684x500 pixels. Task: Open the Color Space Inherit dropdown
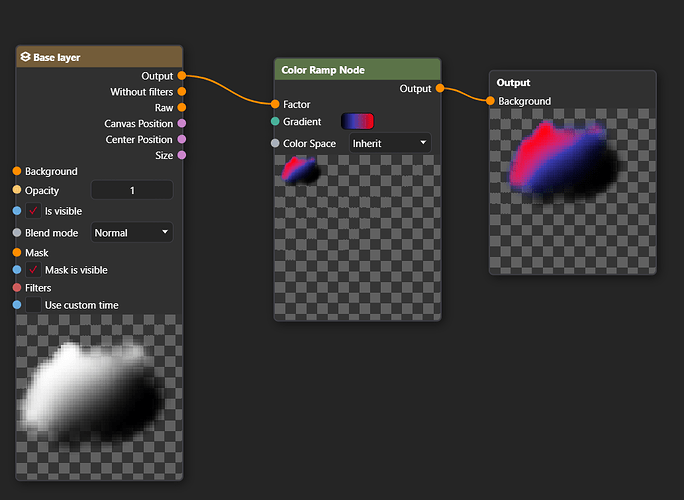coord(390,143)
